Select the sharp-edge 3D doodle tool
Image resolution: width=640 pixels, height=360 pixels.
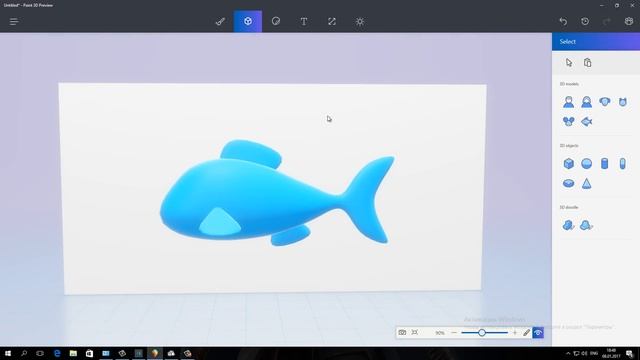[x=569, y=225]
